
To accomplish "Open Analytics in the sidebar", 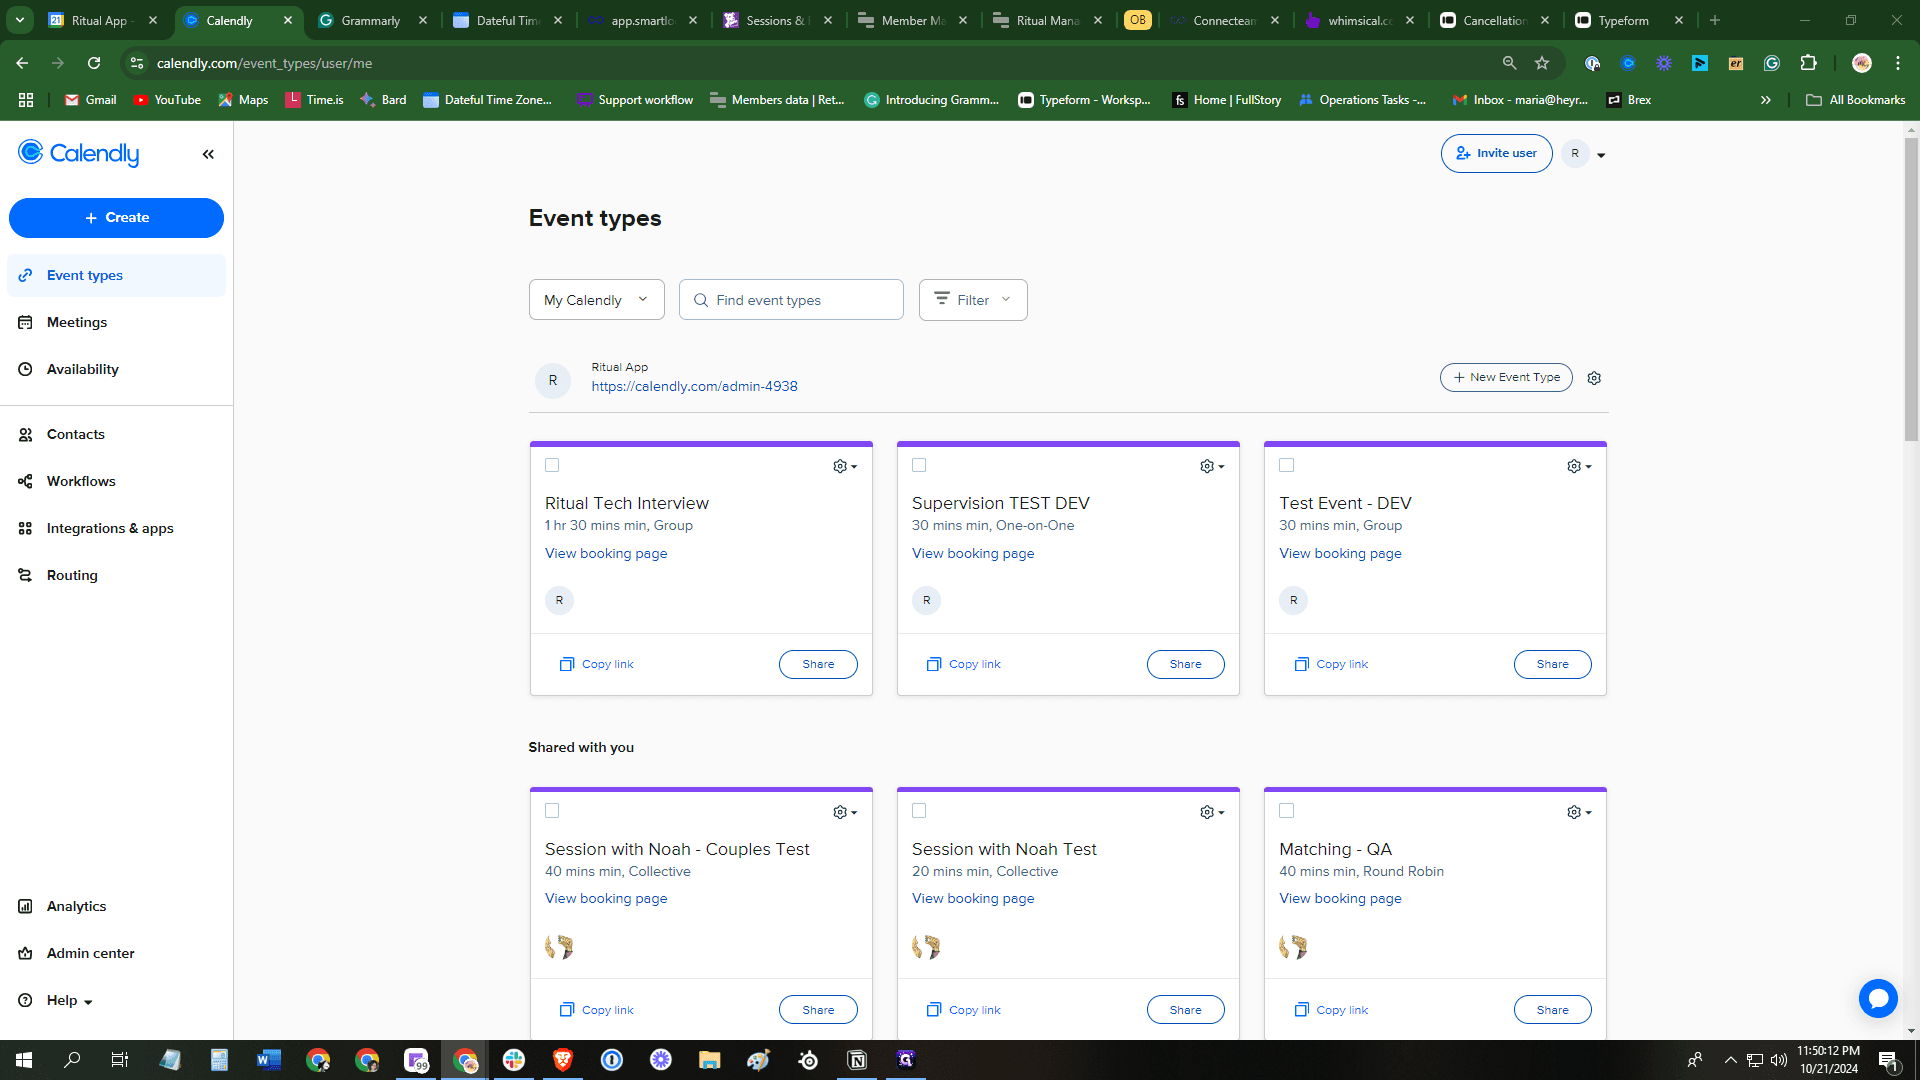I will [116, 906].
